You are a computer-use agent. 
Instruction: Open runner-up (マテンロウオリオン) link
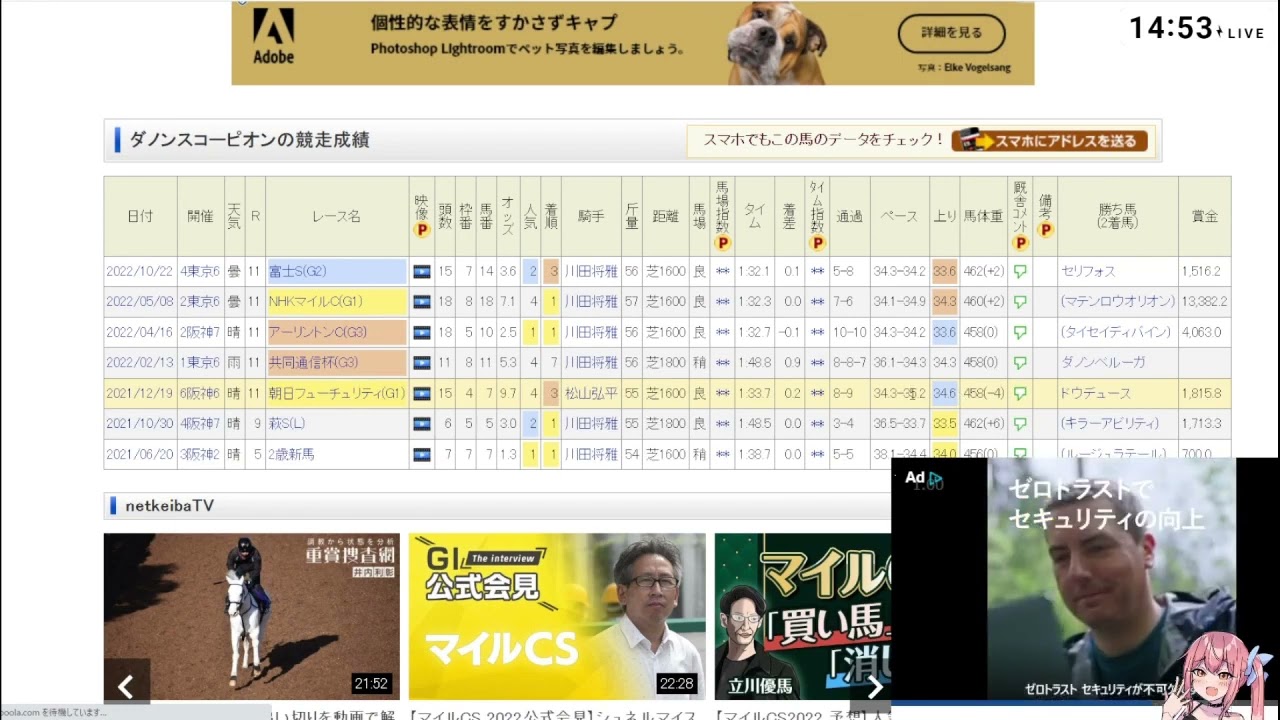coord(1118,301)
